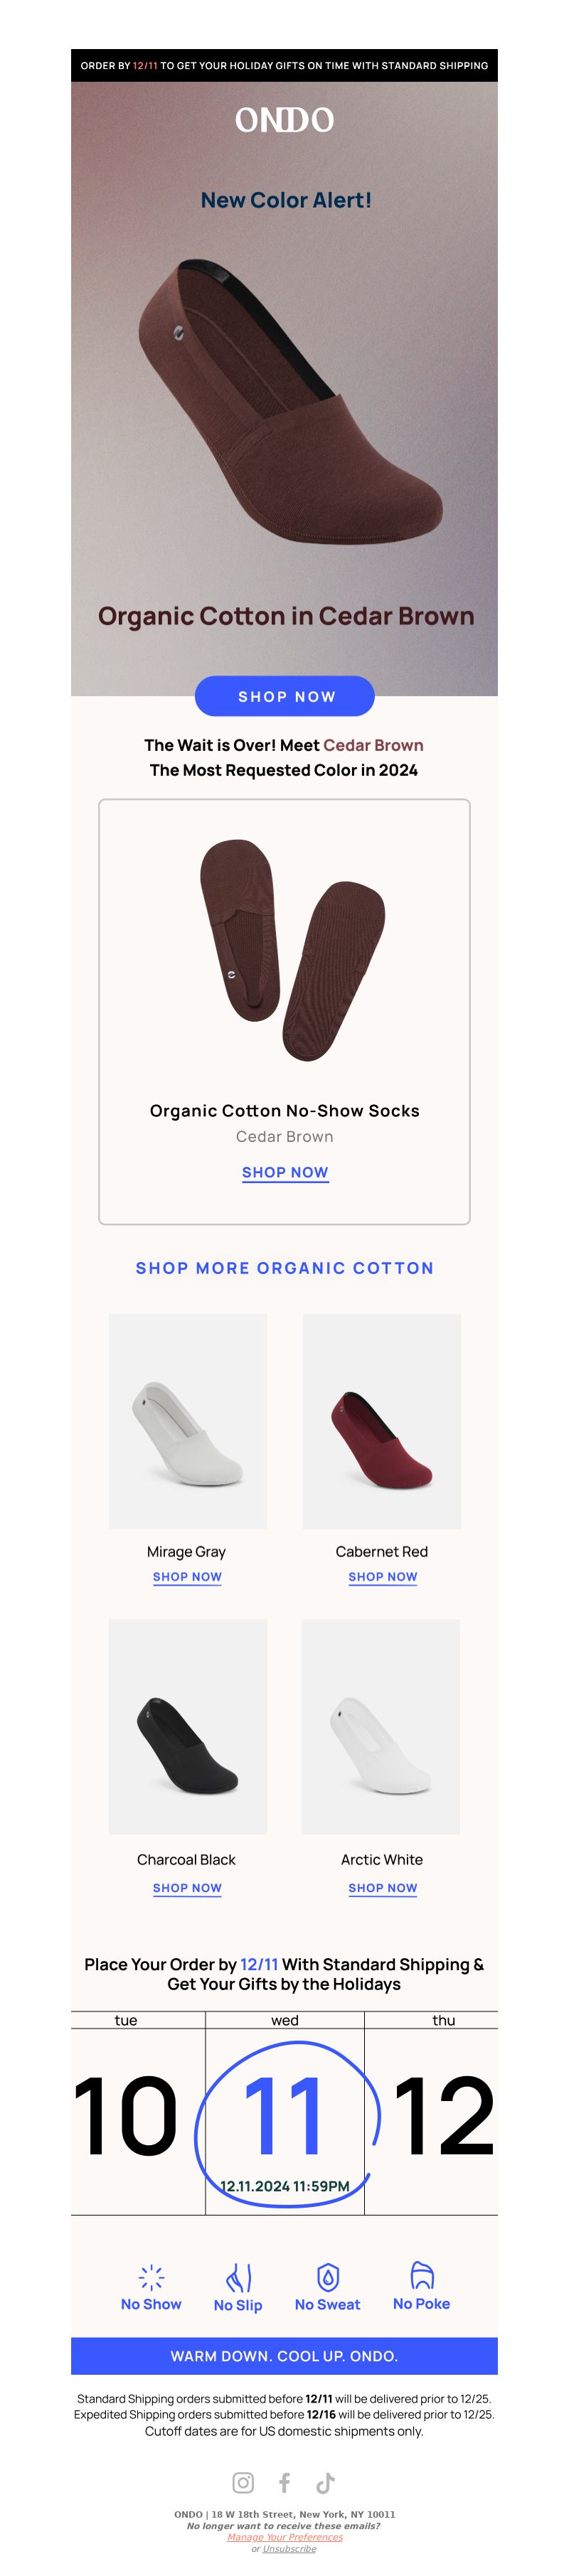Open Cabernet Red SHOP NOW link

[x=382, y=1577]
